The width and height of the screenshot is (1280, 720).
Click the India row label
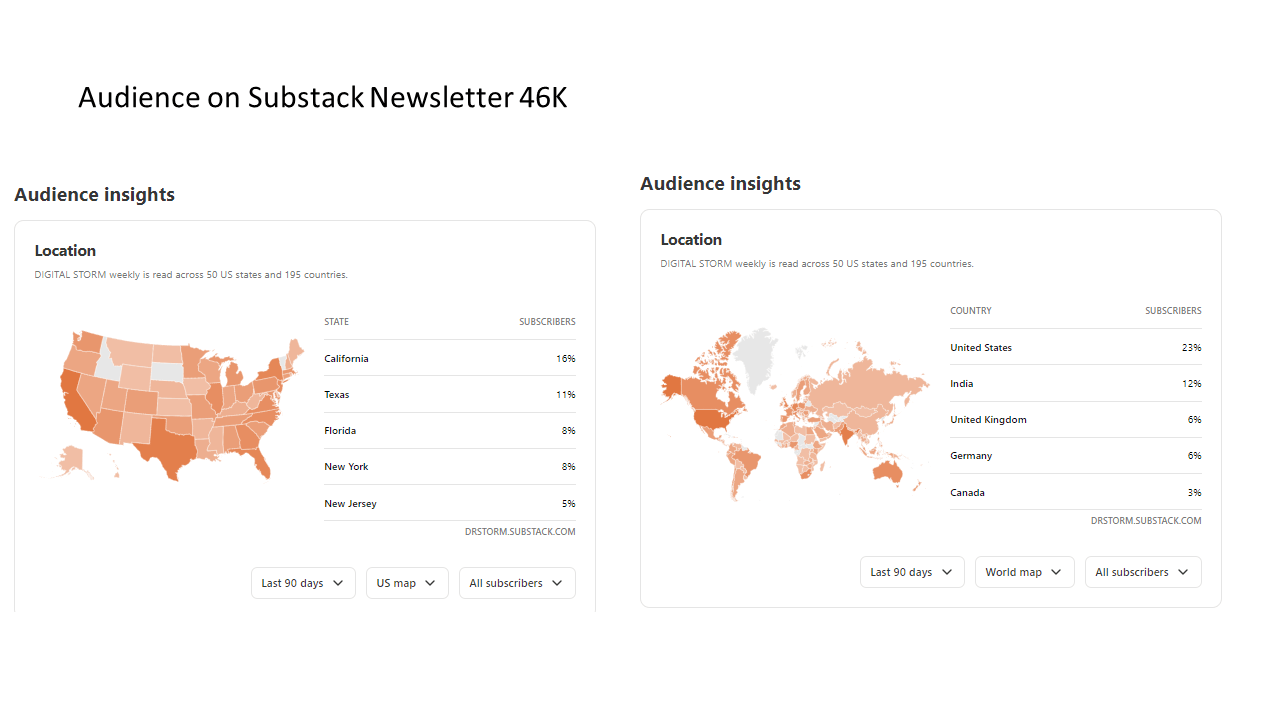pyautogui.click(x=961, y=384)
